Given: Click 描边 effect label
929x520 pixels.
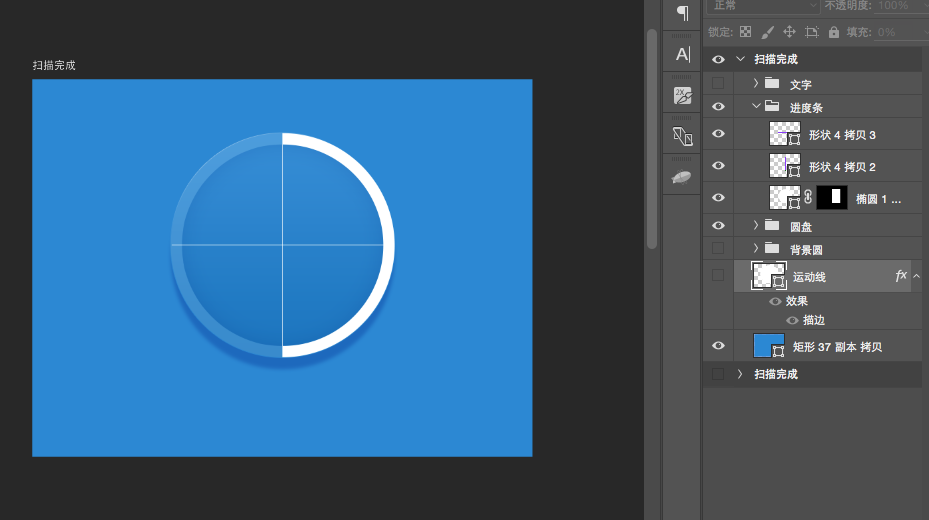Looking at the screenshot, I should 813,320.
